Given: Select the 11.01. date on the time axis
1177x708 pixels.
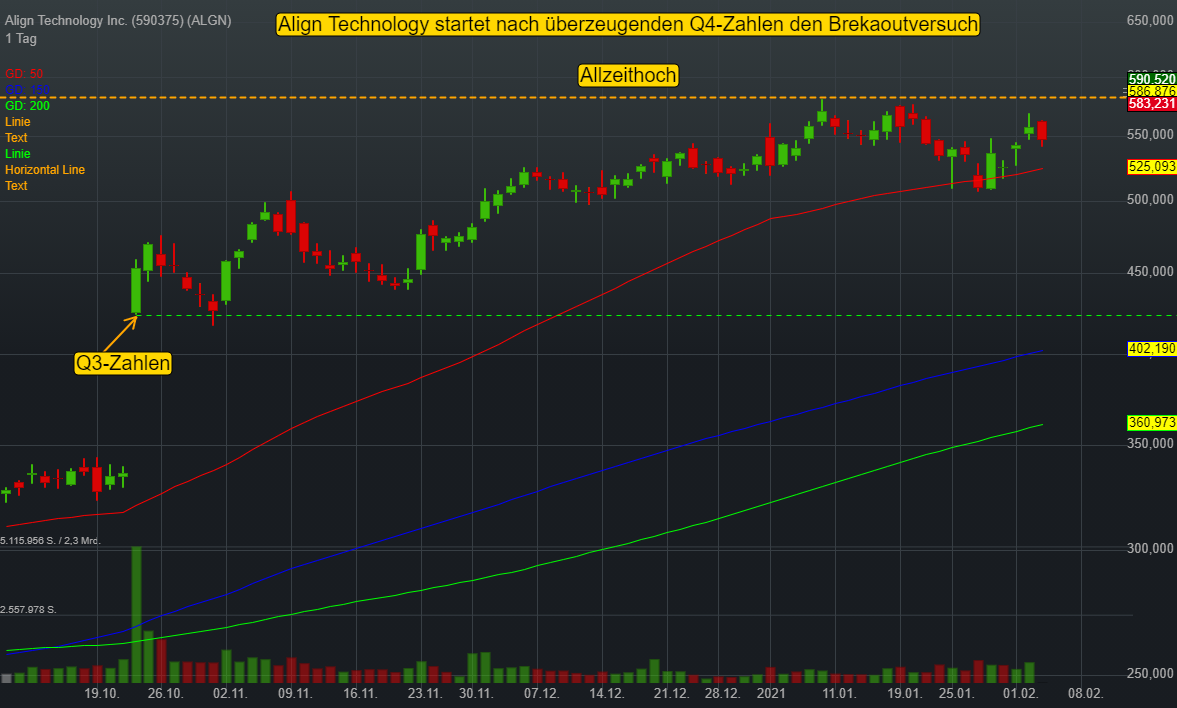Looking at the screenshot, I should click(838, 693).
